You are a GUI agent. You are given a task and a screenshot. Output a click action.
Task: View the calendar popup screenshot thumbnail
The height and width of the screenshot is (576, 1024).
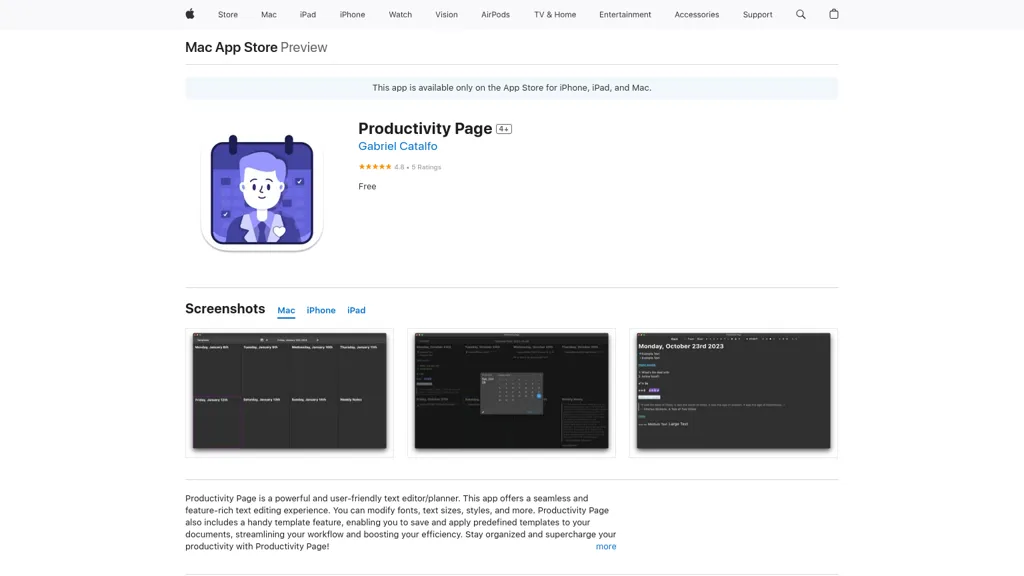click(511, 392)
